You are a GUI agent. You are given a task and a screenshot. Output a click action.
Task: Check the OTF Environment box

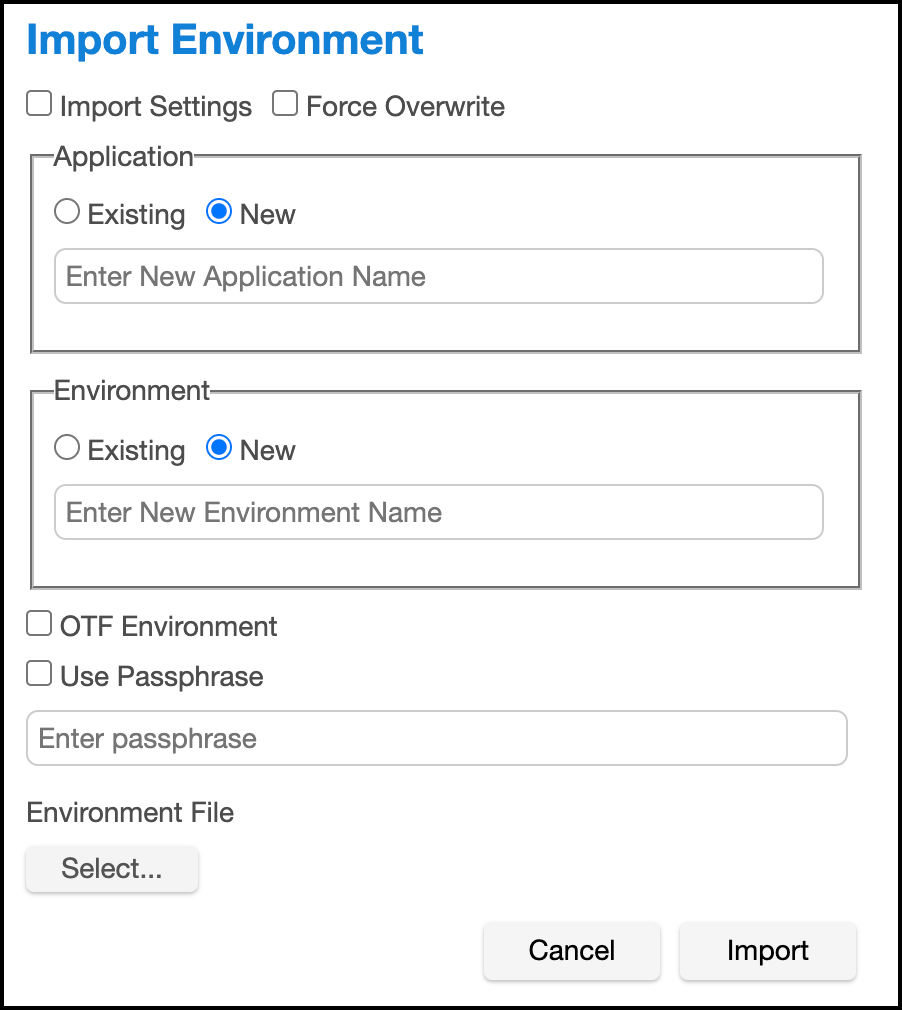coord(40,625)
